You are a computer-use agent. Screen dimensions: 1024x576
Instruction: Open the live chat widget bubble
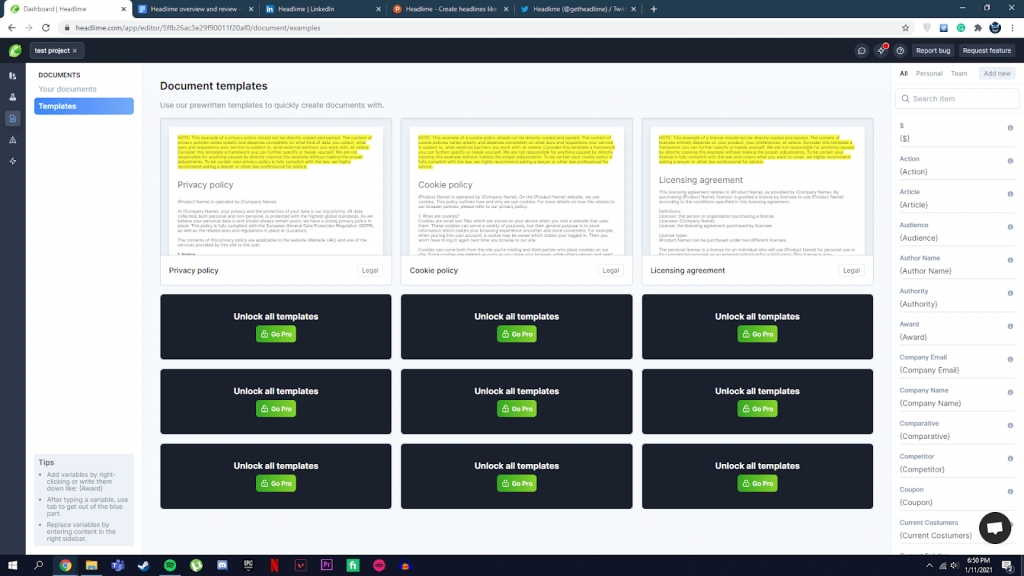995,527
